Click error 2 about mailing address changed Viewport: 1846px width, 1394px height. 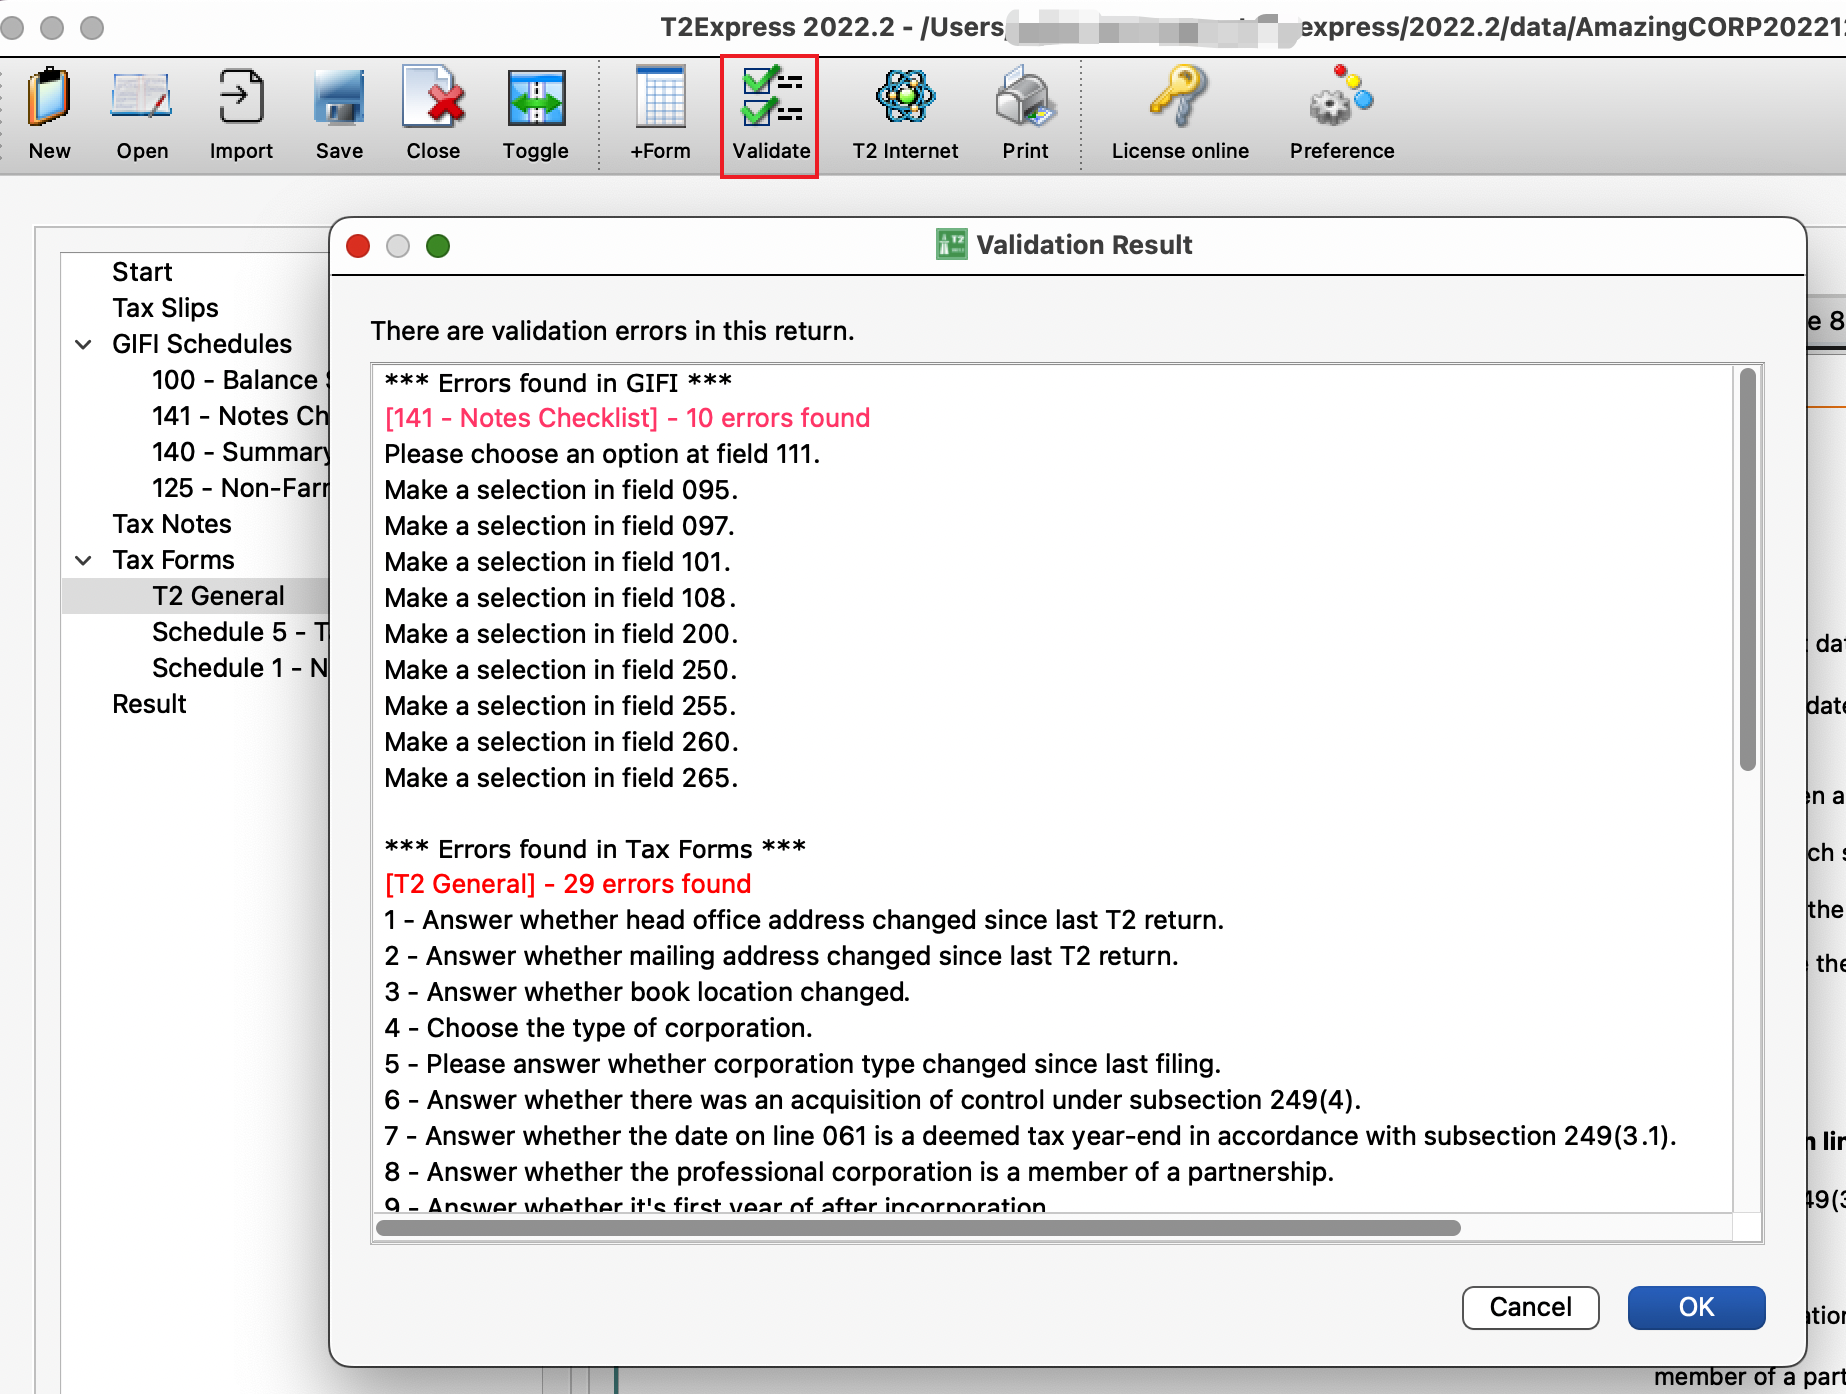[781, 956]
